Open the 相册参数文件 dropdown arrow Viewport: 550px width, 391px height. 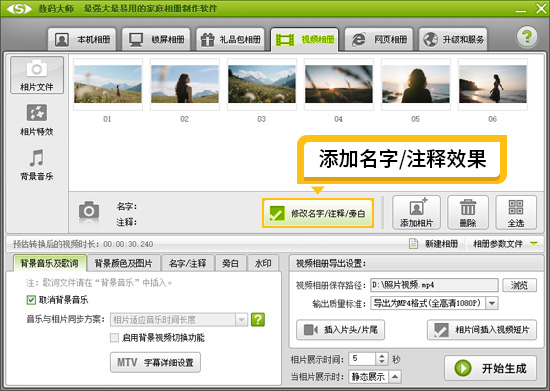click(x=534, y=244)
